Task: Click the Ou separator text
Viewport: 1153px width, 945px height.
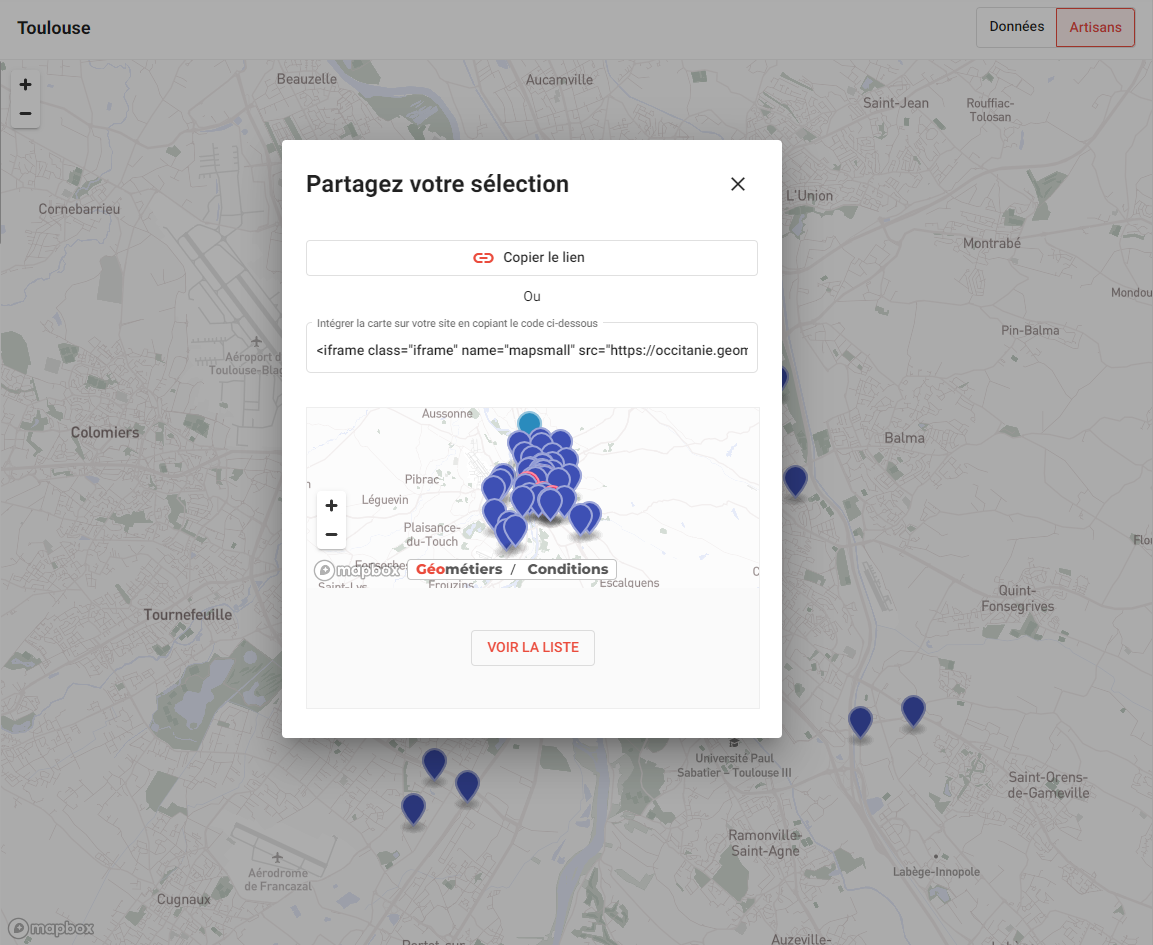Action: tap(532, 296)
